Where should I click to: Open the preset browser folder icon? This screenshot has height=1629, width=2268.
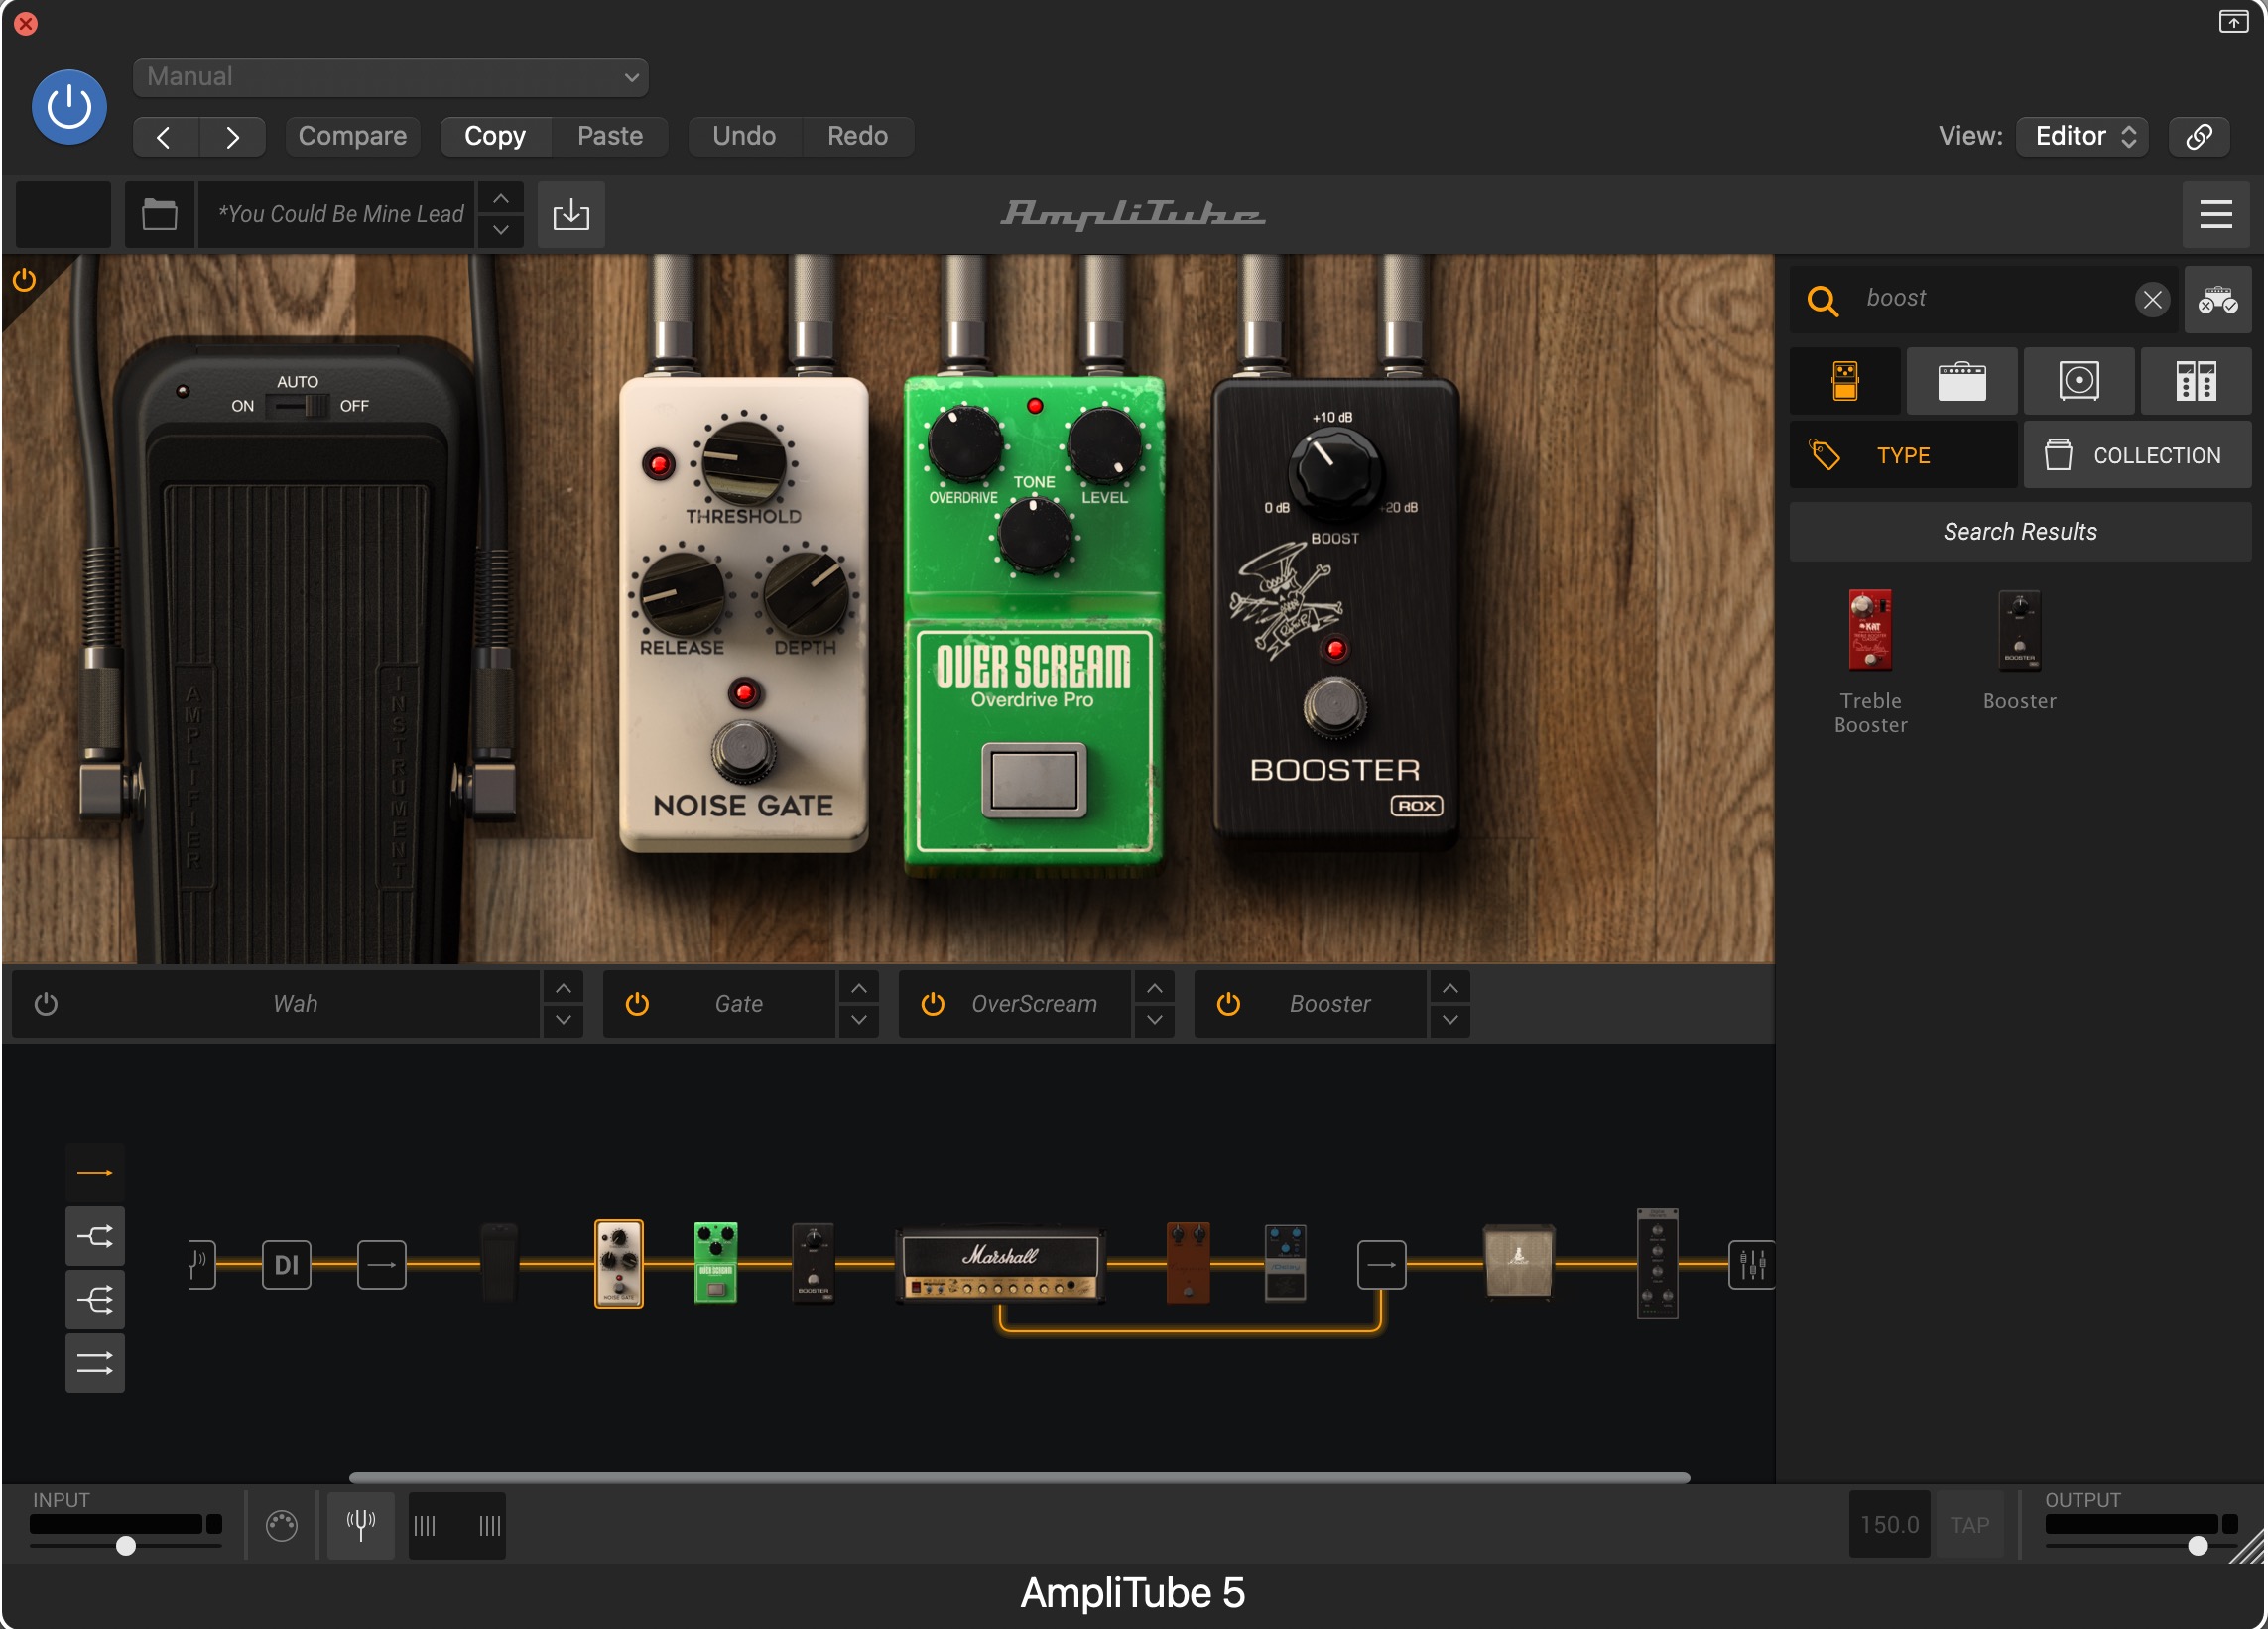tap(159, 214)
